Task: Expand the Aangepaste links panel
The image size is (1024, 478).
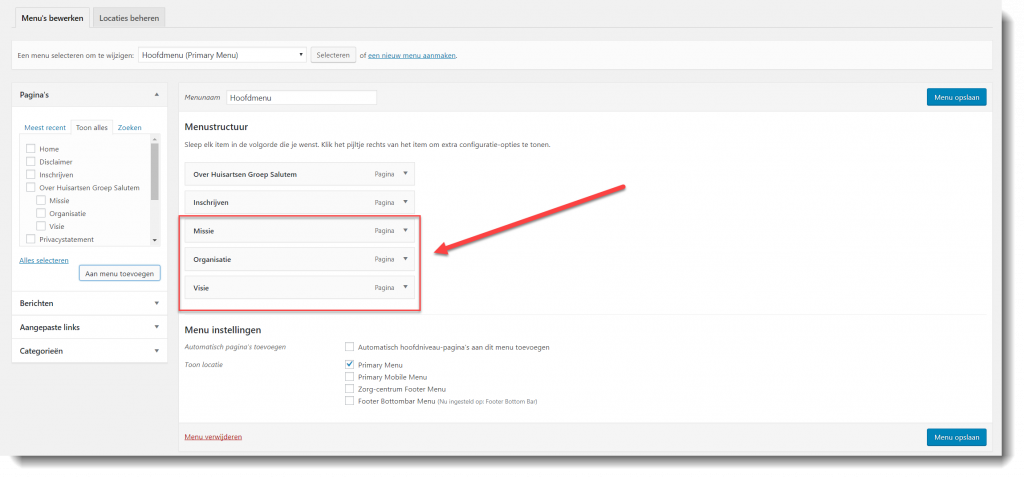Action: point(89,327)
